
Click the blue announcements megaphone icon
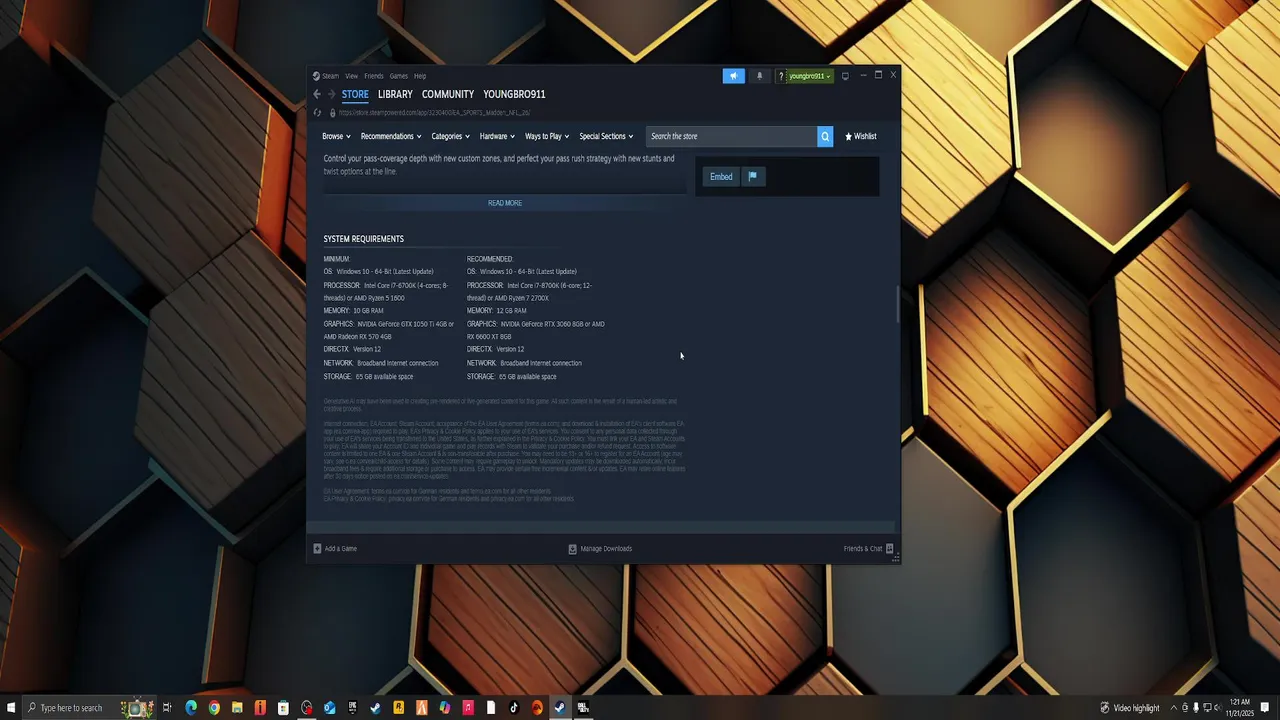(x=733, y=76)
